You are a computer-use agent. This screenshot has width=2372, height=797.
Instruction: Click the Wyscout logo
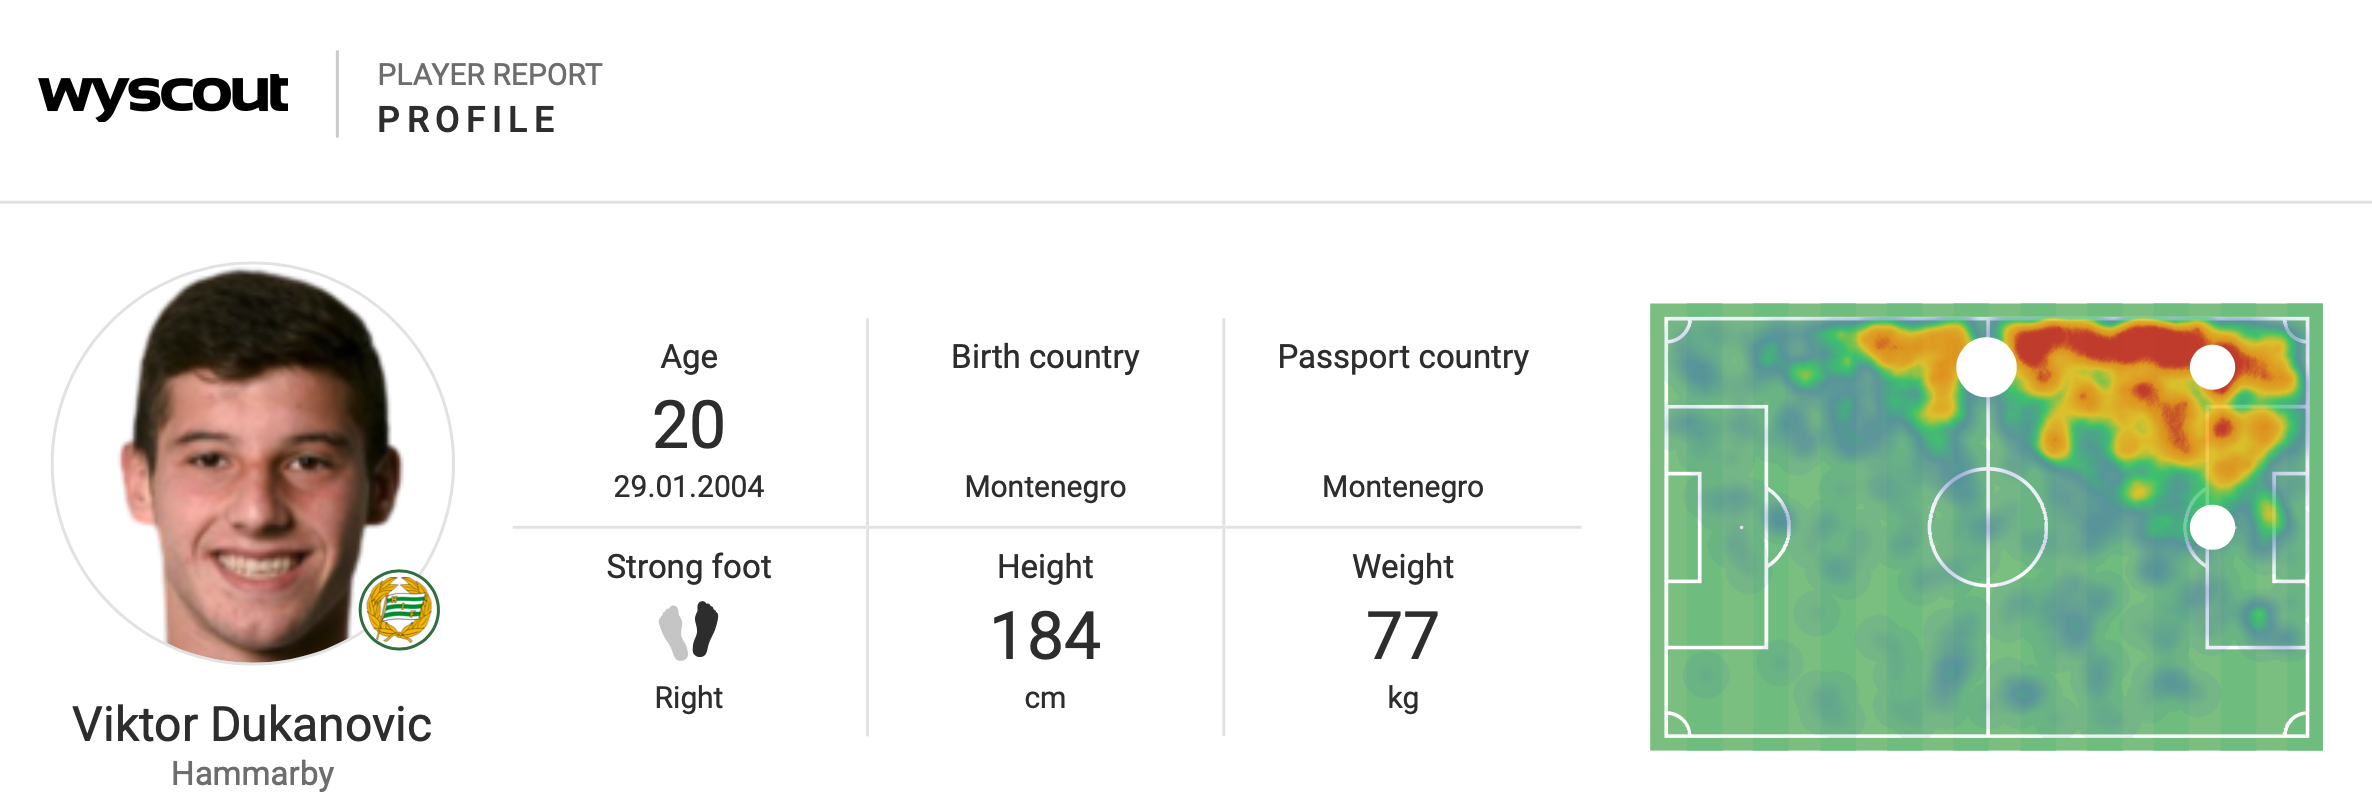[163, 95]
